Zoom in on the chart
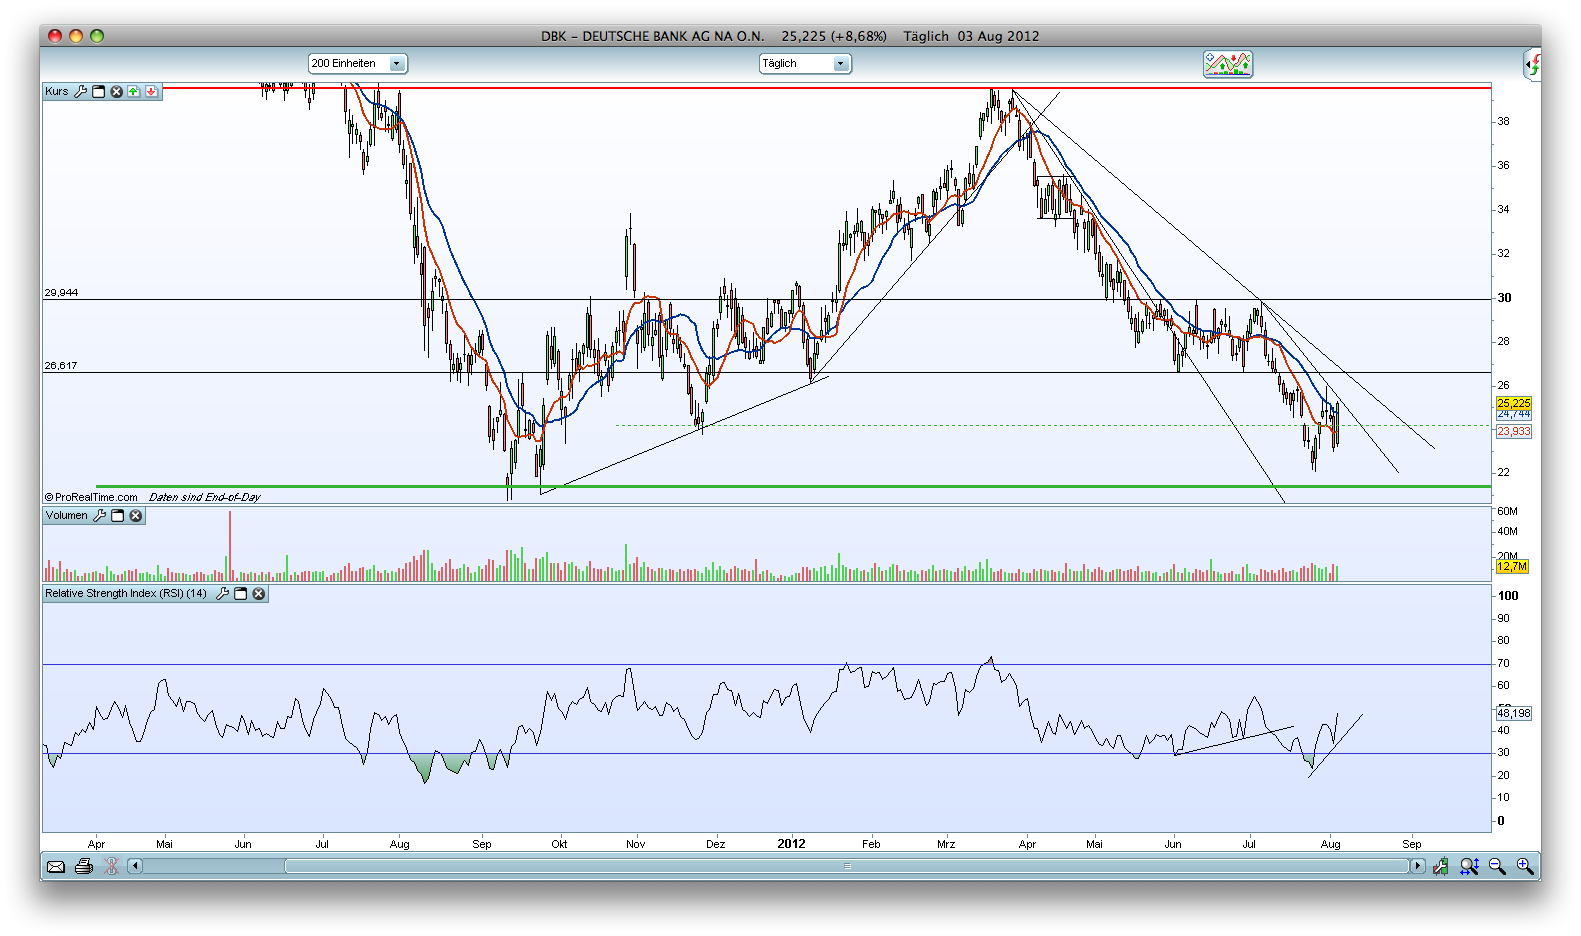 pyautogui.click(x=1525, y=866)
